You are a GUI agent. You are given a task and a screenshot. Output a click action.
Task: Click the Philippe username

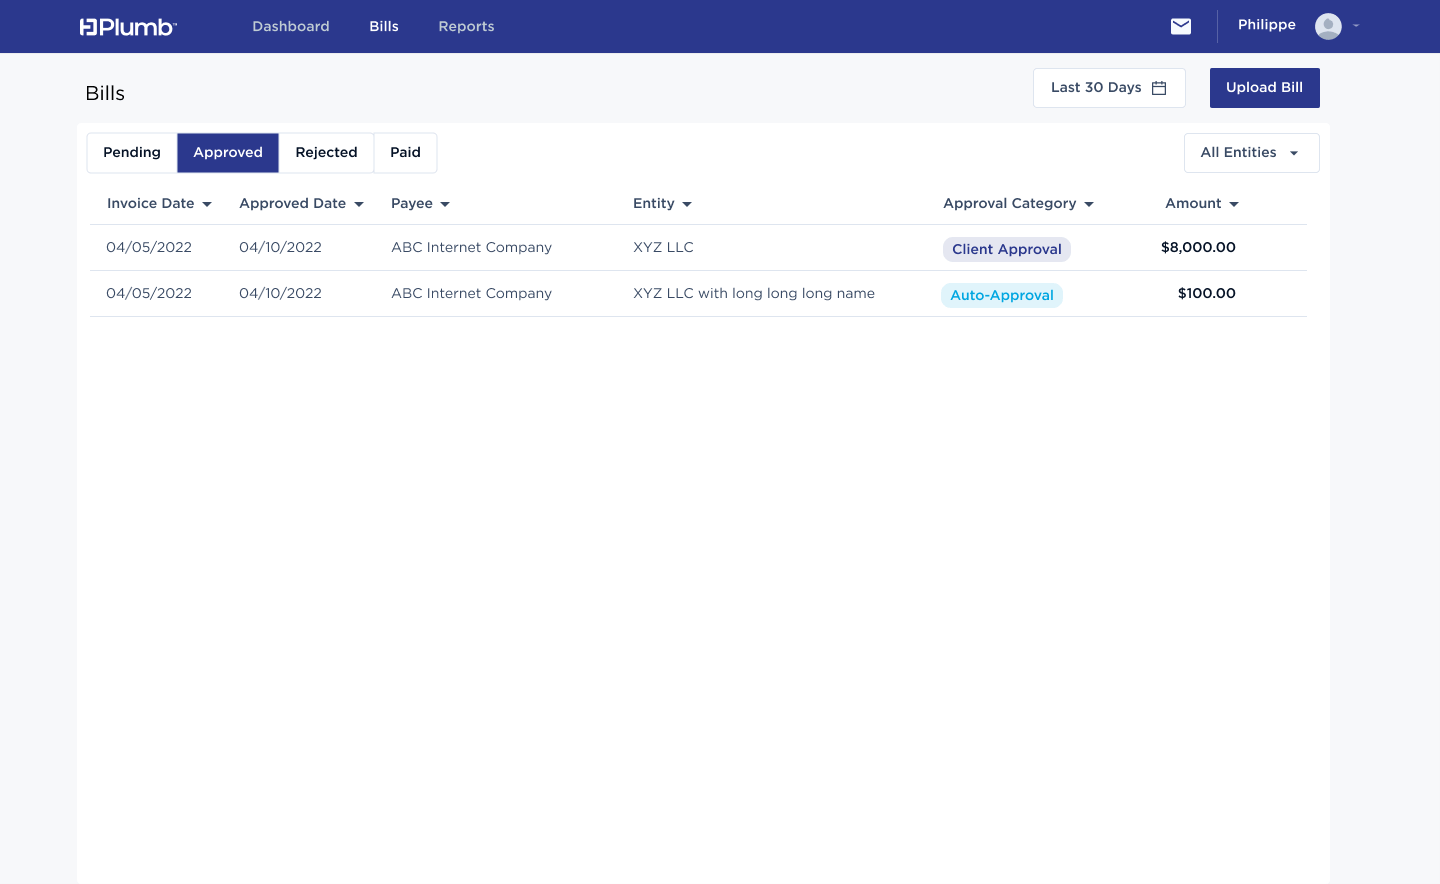(1266, 25)
